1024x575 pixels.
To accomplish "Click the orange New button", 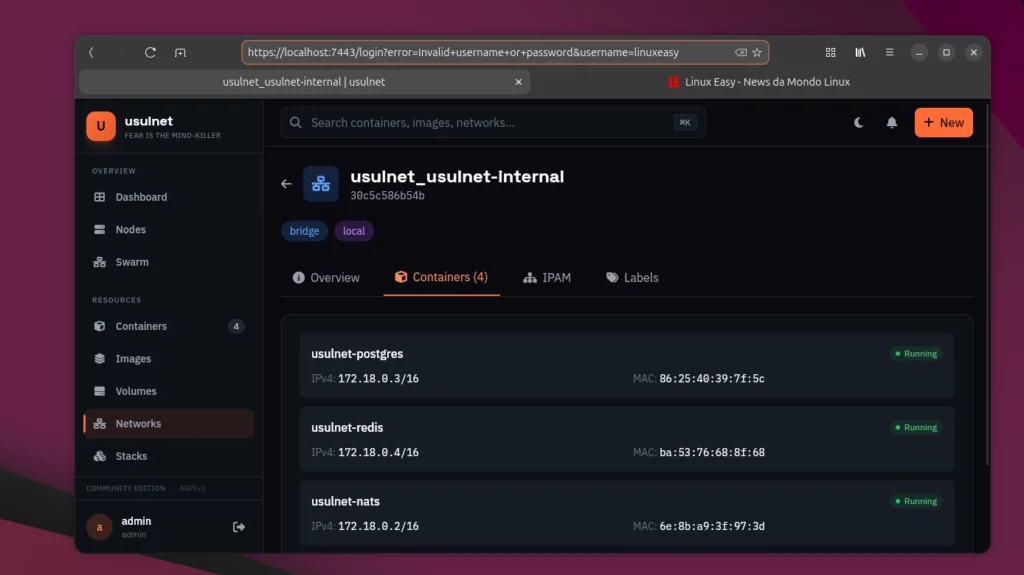I will (x=944, y=122).
